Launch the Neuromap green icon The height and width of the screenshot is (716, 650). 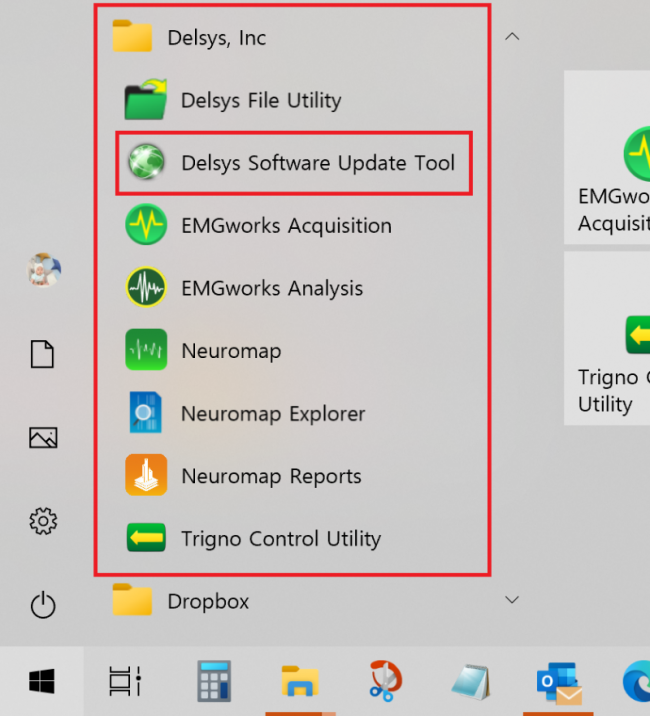[146, 349]
